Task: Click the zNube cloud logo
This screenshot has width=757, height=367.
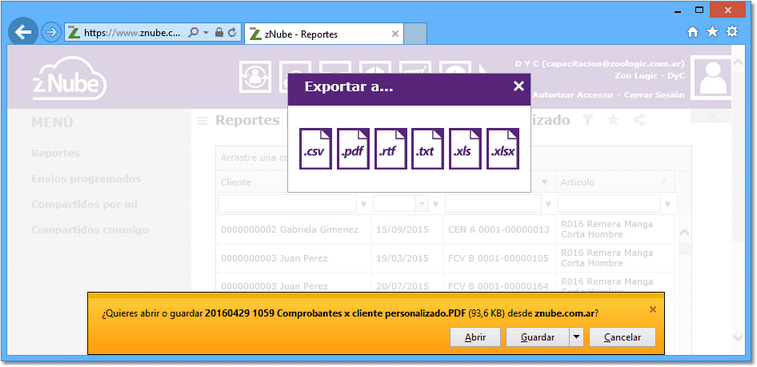Action: tap(70, 78)
